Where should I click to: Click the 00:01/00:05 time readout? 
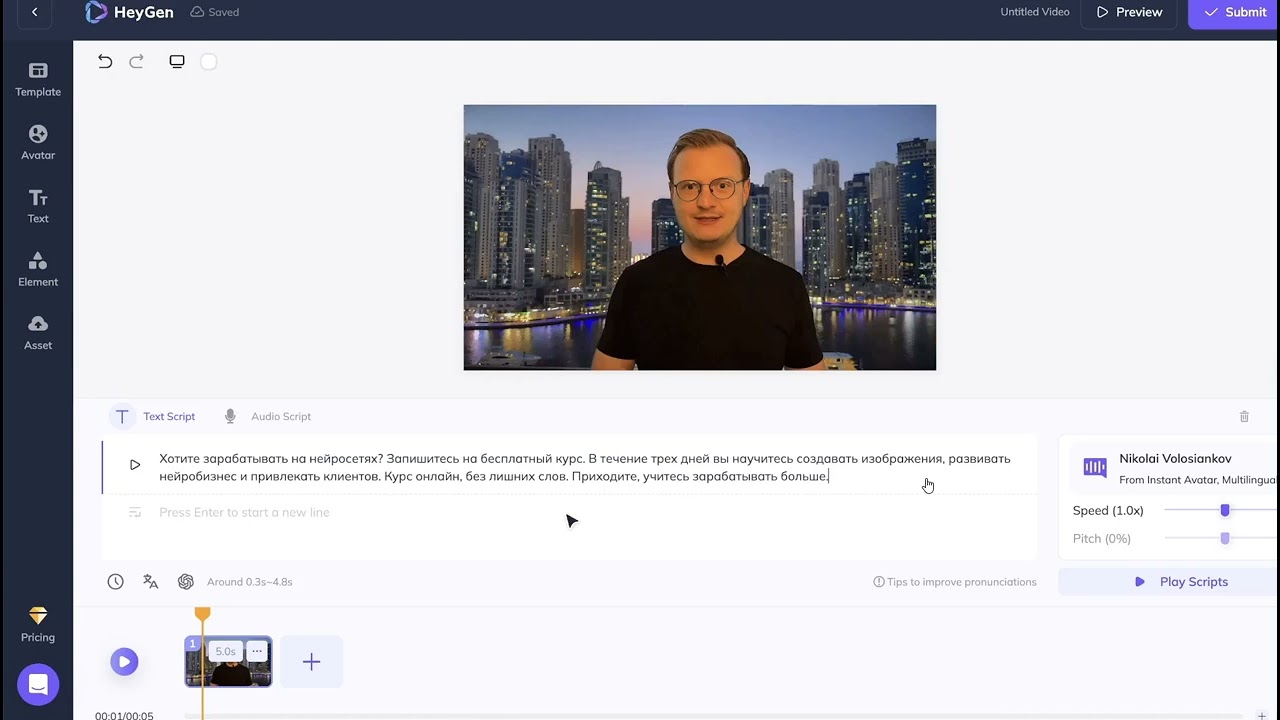(124, 715)
